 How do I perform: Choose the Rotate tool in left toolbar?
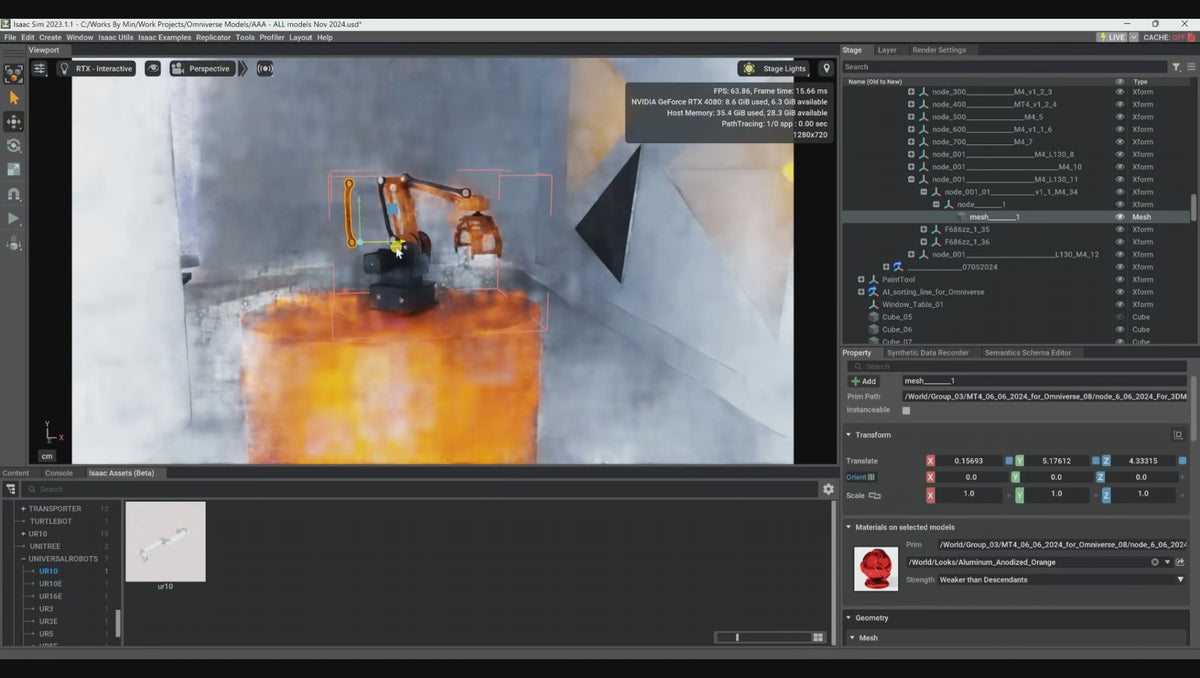(14, 145)
